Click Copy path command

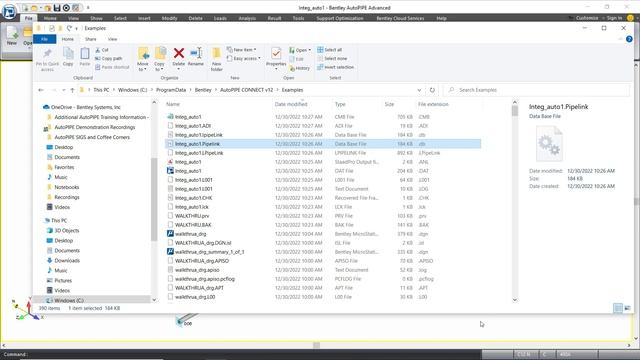point(109,58)
